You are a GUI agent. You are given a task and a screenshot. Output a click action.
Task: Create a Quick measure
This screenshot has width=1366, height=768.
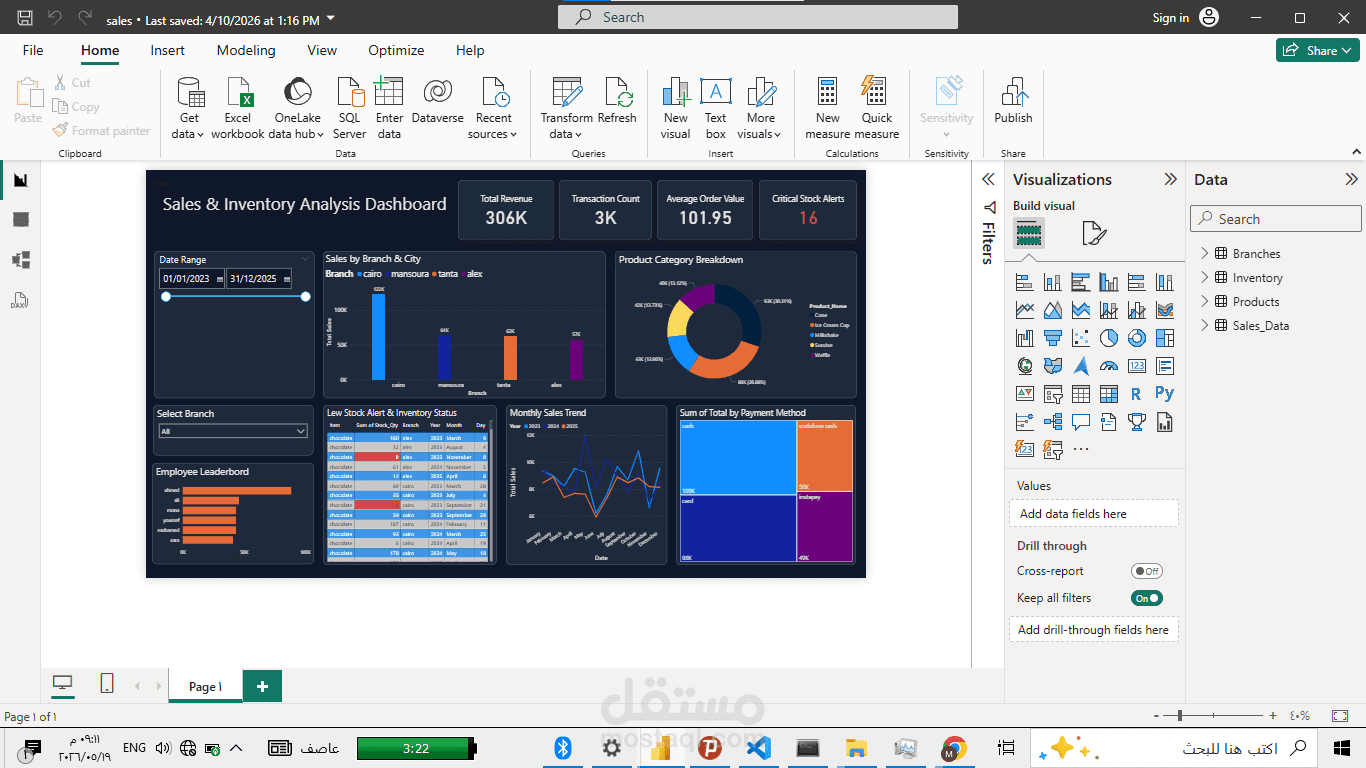pos(877,108)
